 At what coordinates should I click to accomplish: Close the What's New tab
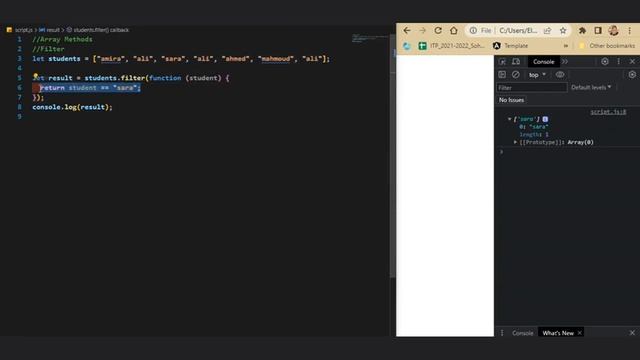point(579,333)
